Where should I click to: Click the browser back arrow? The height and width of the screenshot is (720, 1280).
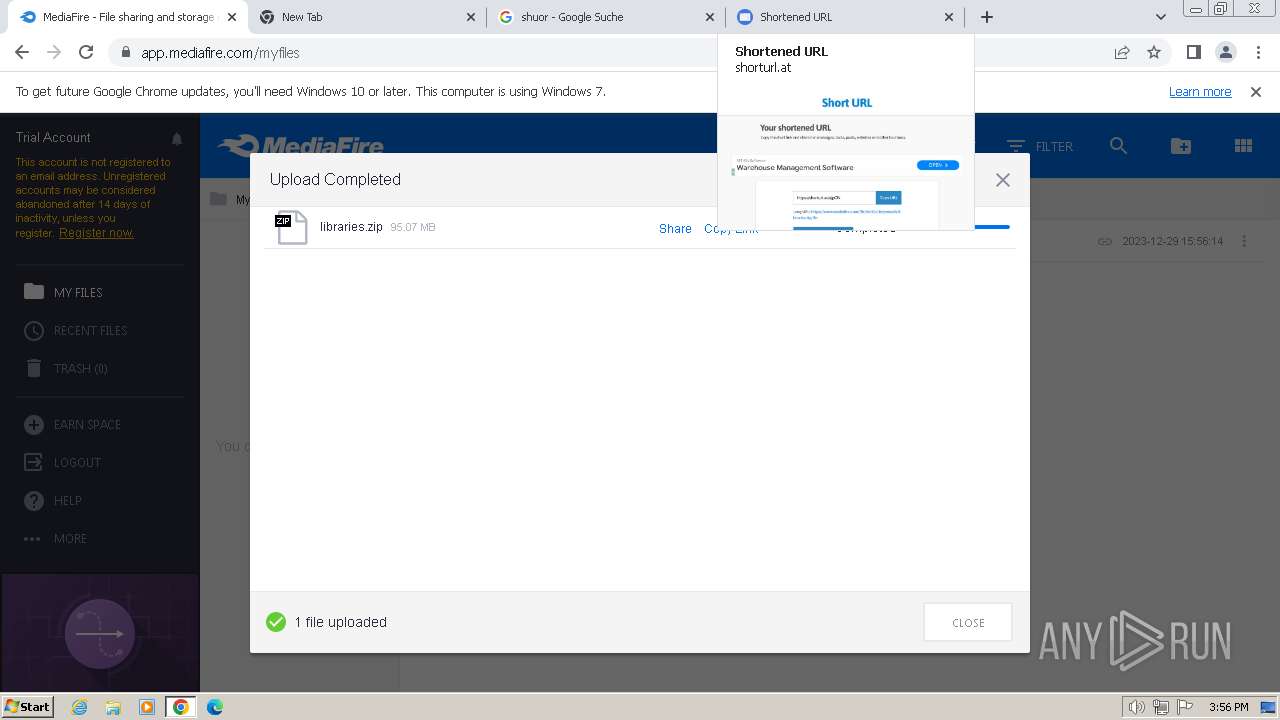coord(22,52)
